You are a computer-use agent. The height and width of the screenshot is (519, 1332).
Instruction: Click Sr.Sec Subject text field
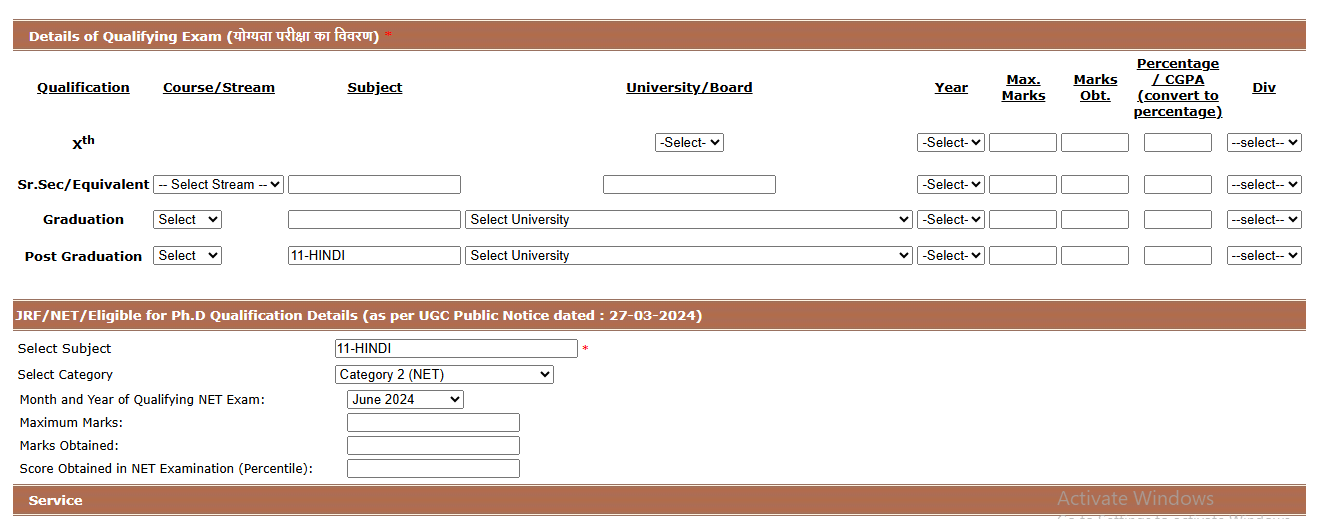coord(374,185)
